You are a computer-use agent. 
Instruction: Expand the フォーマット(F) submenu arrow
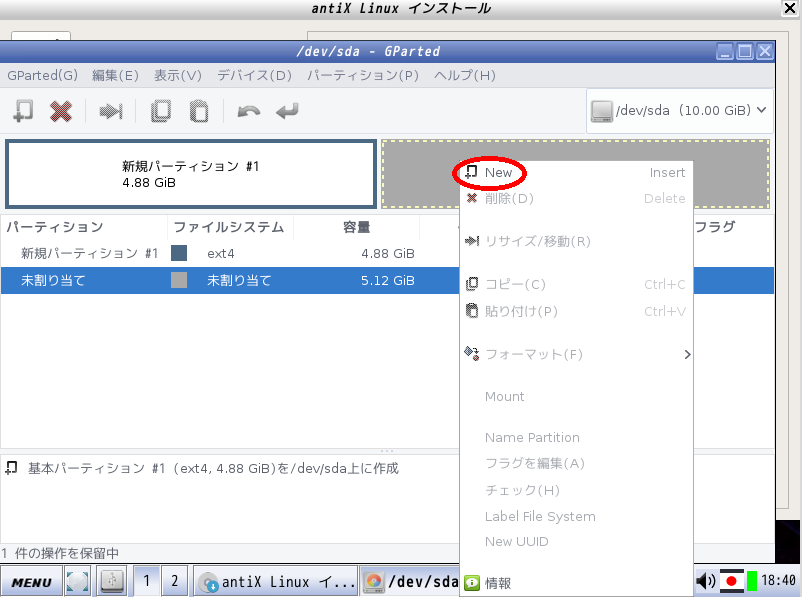(687, 355)
